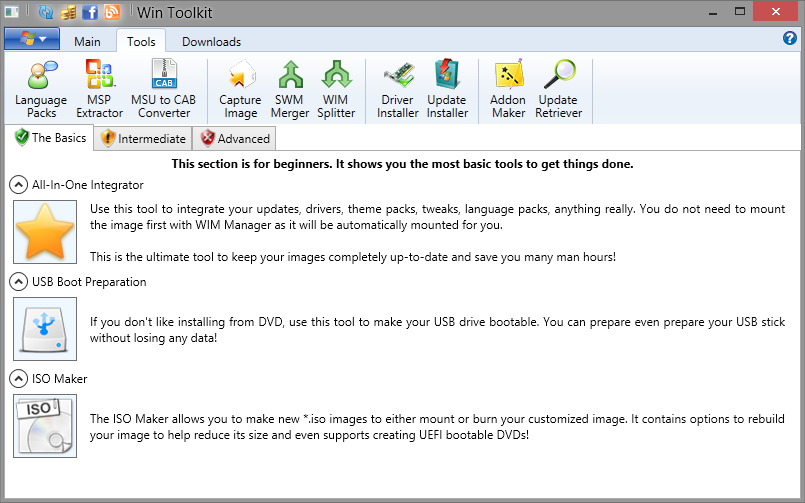Switch to the Main ribbon tab

click(87, 41)
